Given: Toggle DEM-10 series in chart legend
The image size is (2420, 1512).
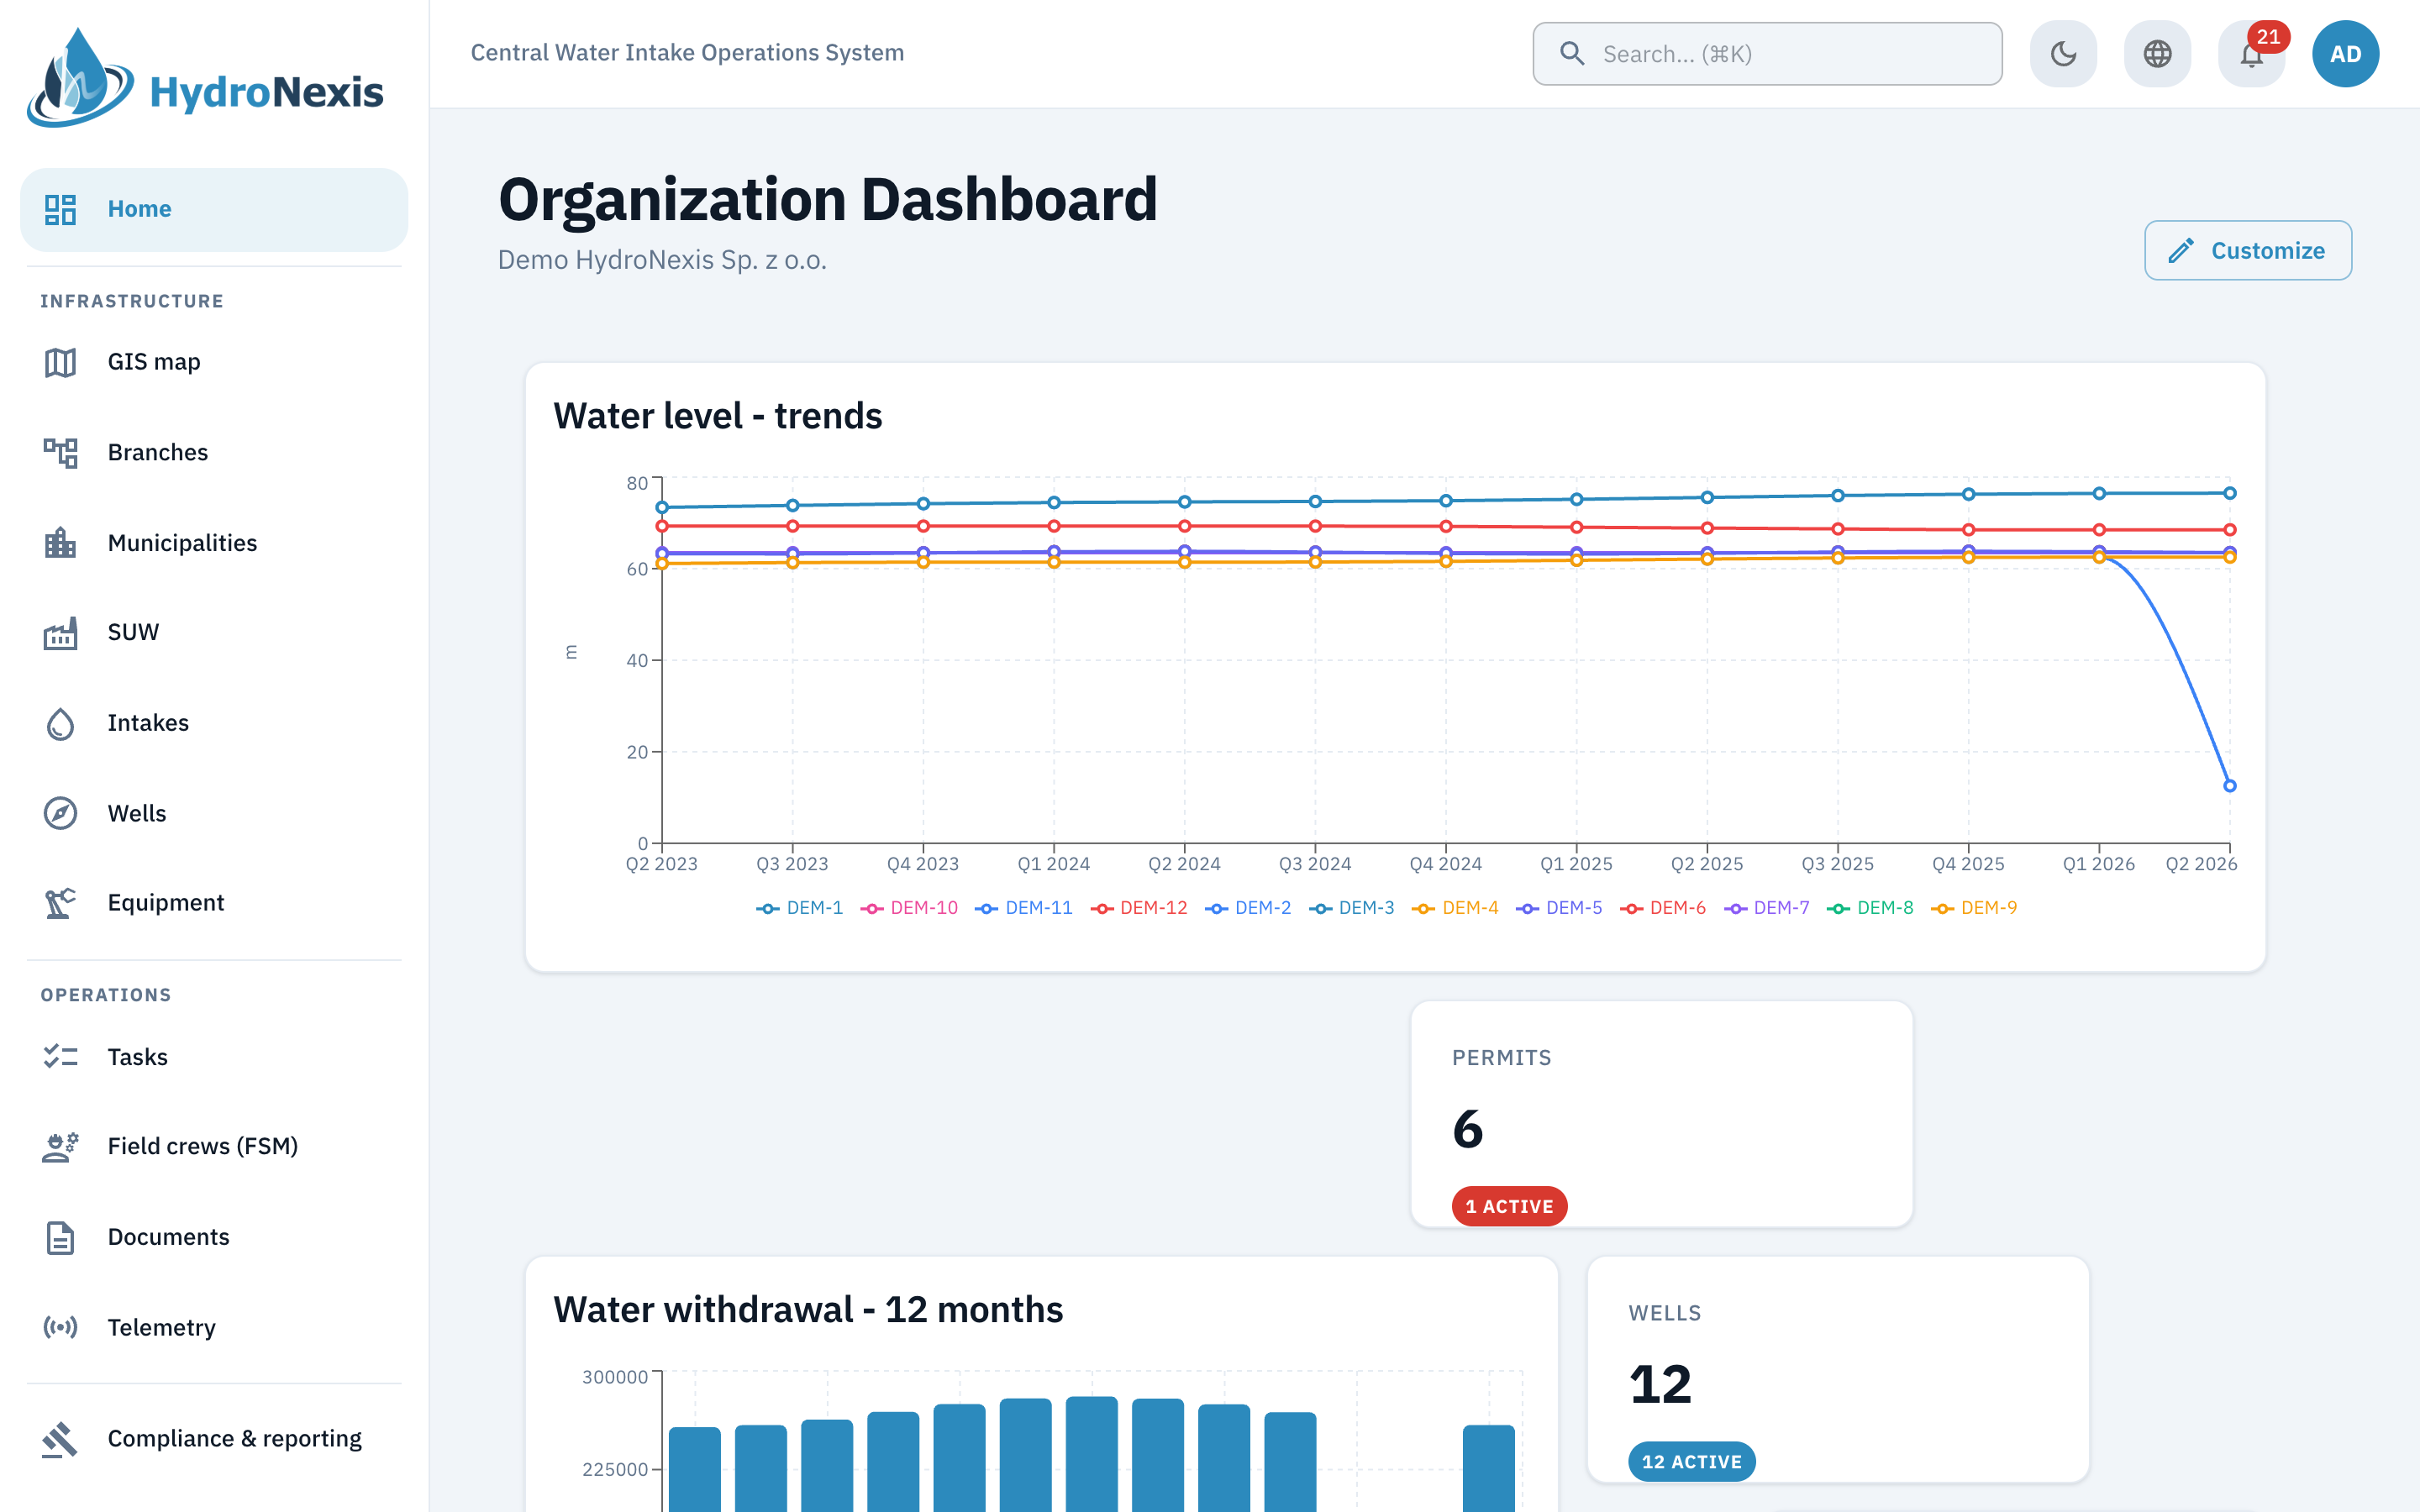Looking at the screenshot, I should 908,908.
